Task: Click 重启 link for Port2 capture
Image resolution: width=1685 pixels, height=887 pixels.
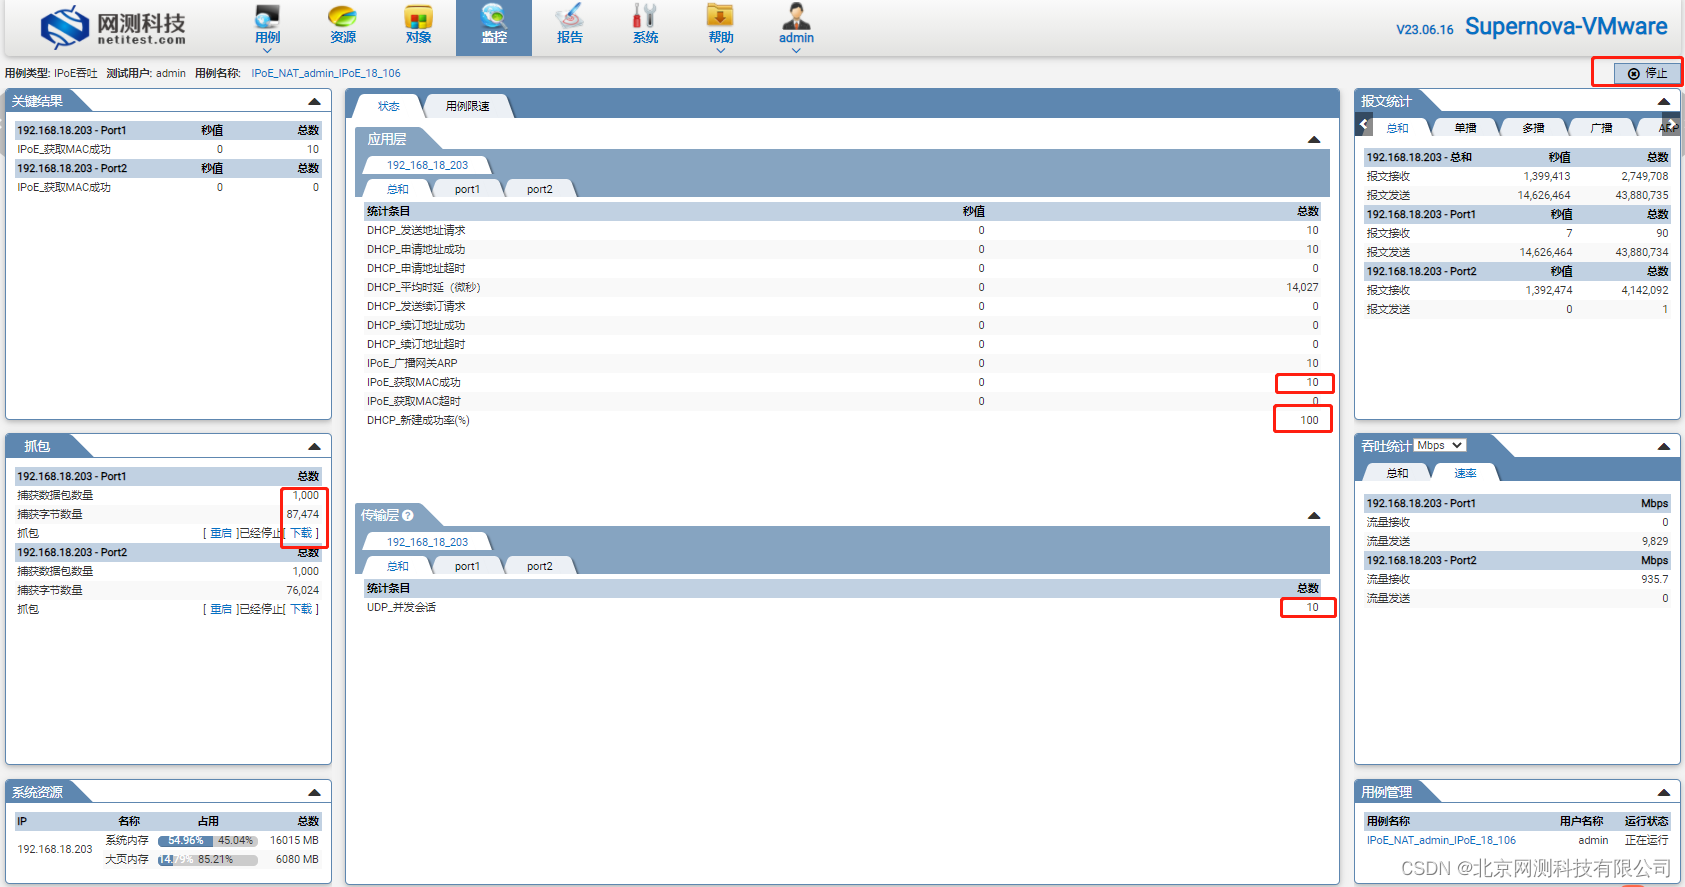Action: (x=221, y=609)
